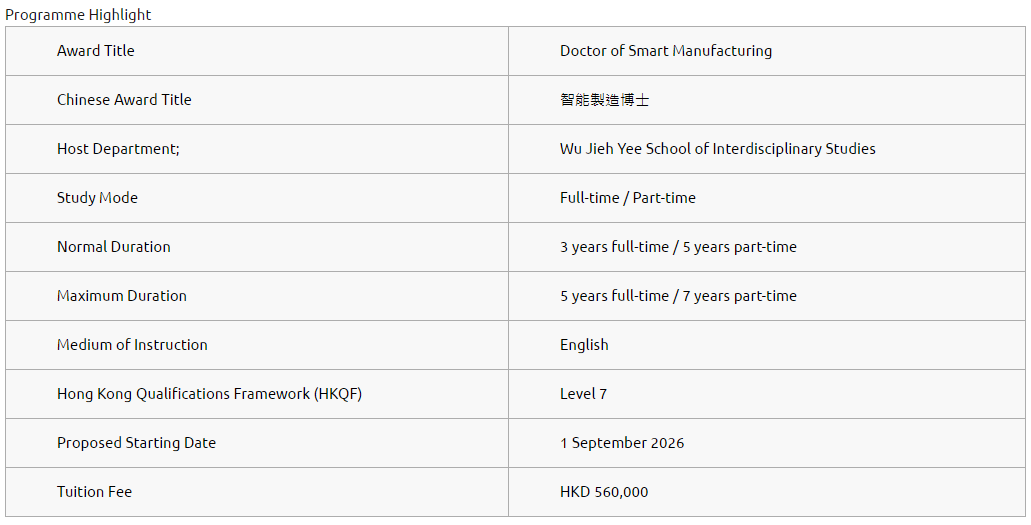The width and height of the screenshot is (1031, 525).
Task: Click the Chinese Award Title label
Action: [124, 100]
